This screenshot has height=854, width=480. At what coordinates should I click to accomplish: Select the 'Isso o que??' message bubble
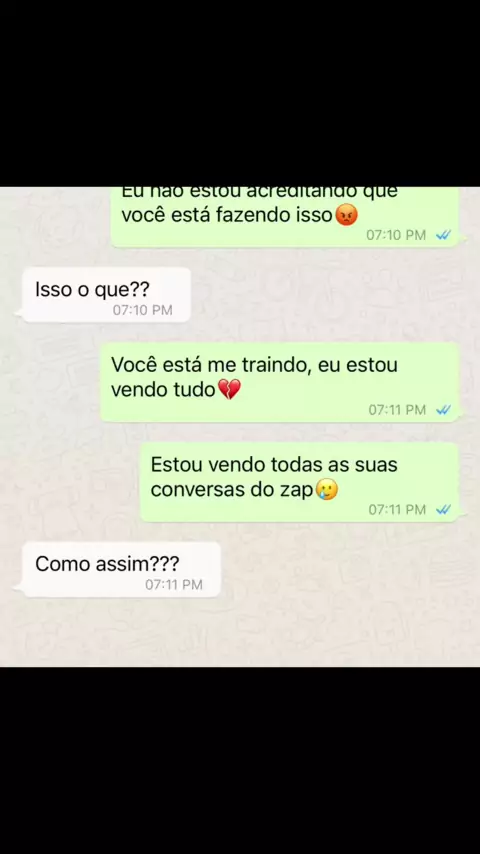[107, 295]
